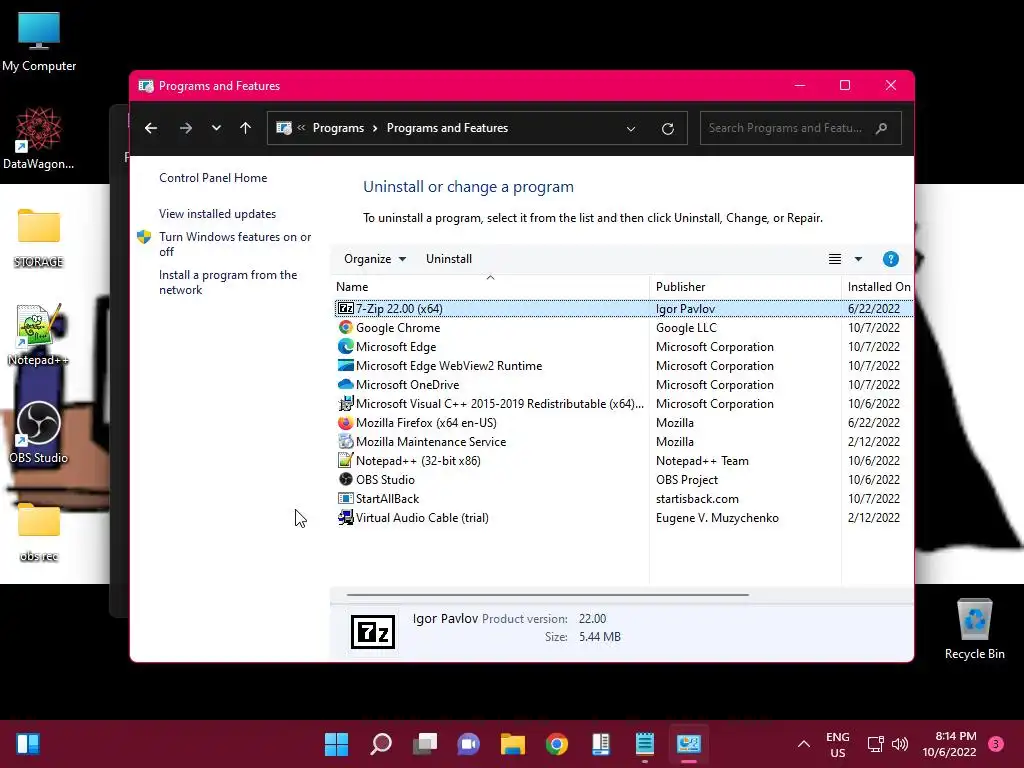
Task: Click the search magnifier icon
Action: [x=881, y=128]
